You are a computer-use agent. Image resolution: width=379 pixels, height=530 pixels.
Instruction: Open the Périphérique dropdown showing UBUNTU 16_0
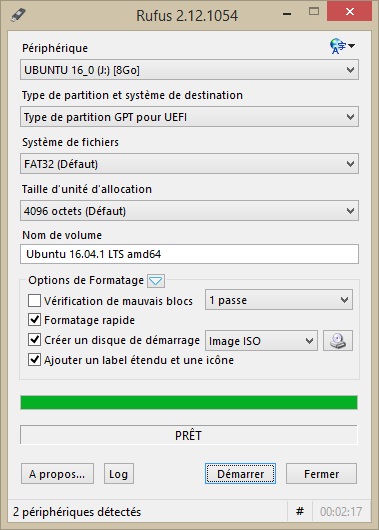(x=189, y=70)
